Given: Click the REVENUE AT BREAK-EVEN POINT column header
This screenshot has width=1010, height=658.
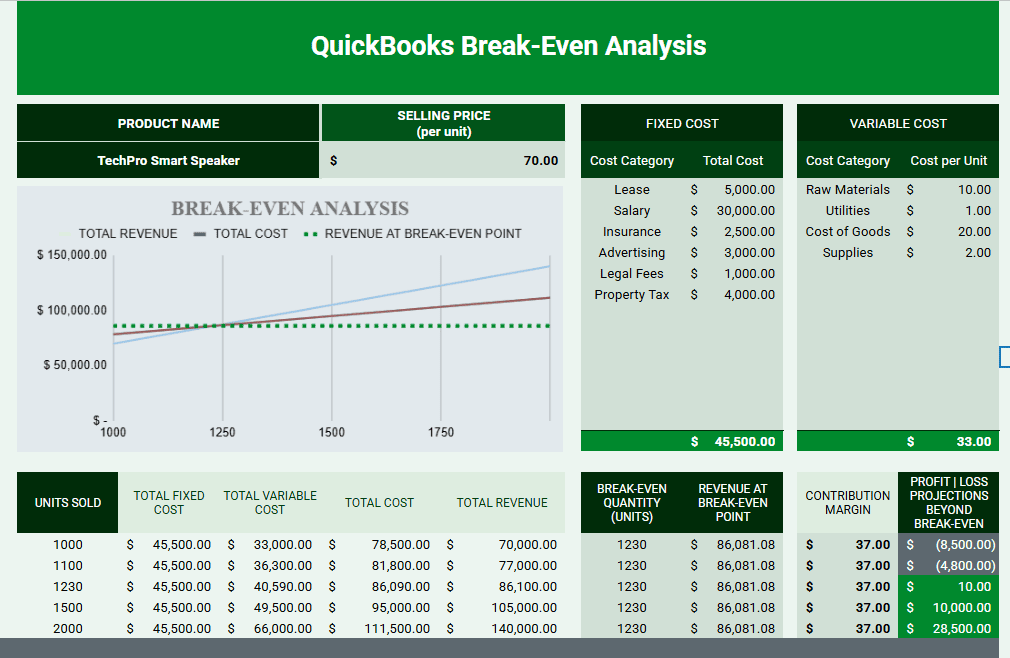Looking at the screenshot, I should pyautogui.click(x=733, y=502).
